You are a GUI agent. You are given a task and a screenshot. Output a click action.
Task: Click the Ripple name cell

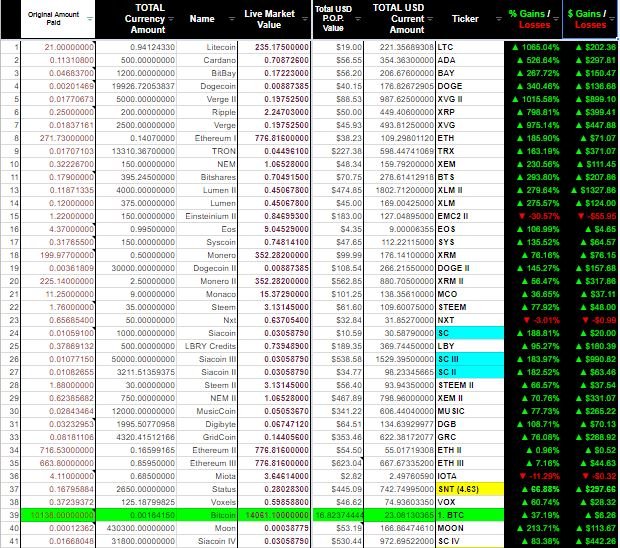[207, 112]
